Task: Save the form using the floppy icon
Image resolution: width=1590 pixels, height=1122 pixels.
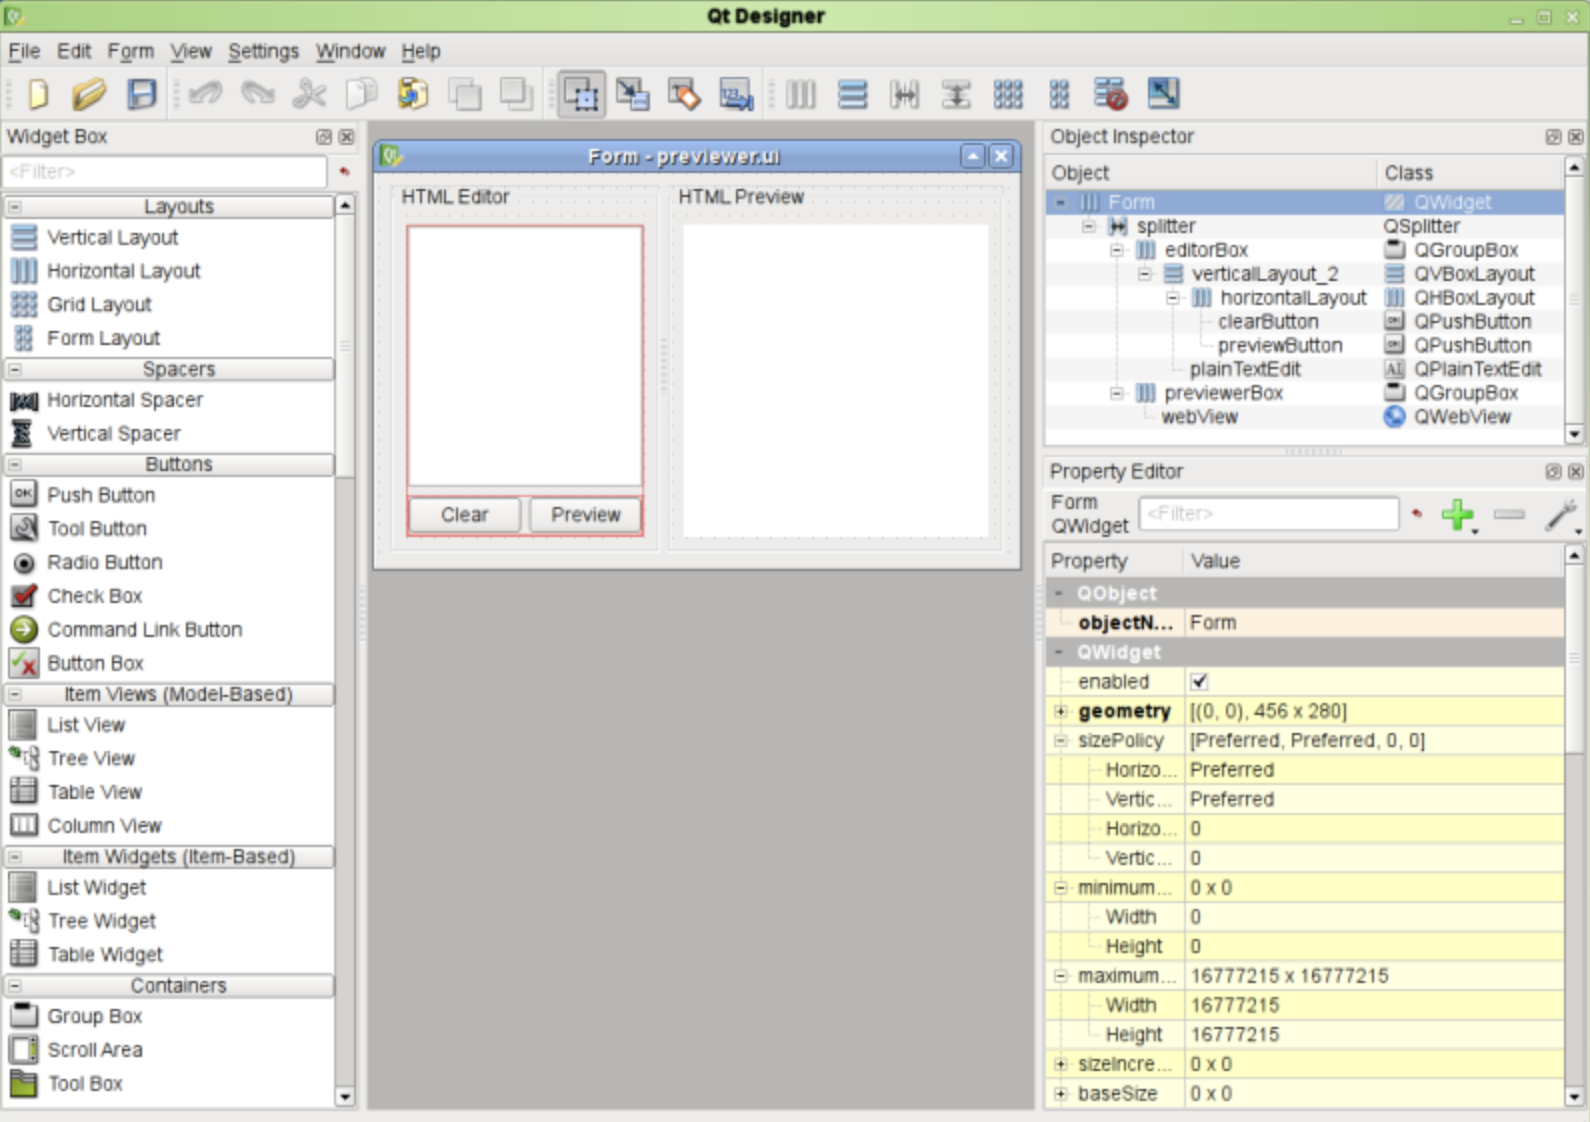Action: (142, 94)
